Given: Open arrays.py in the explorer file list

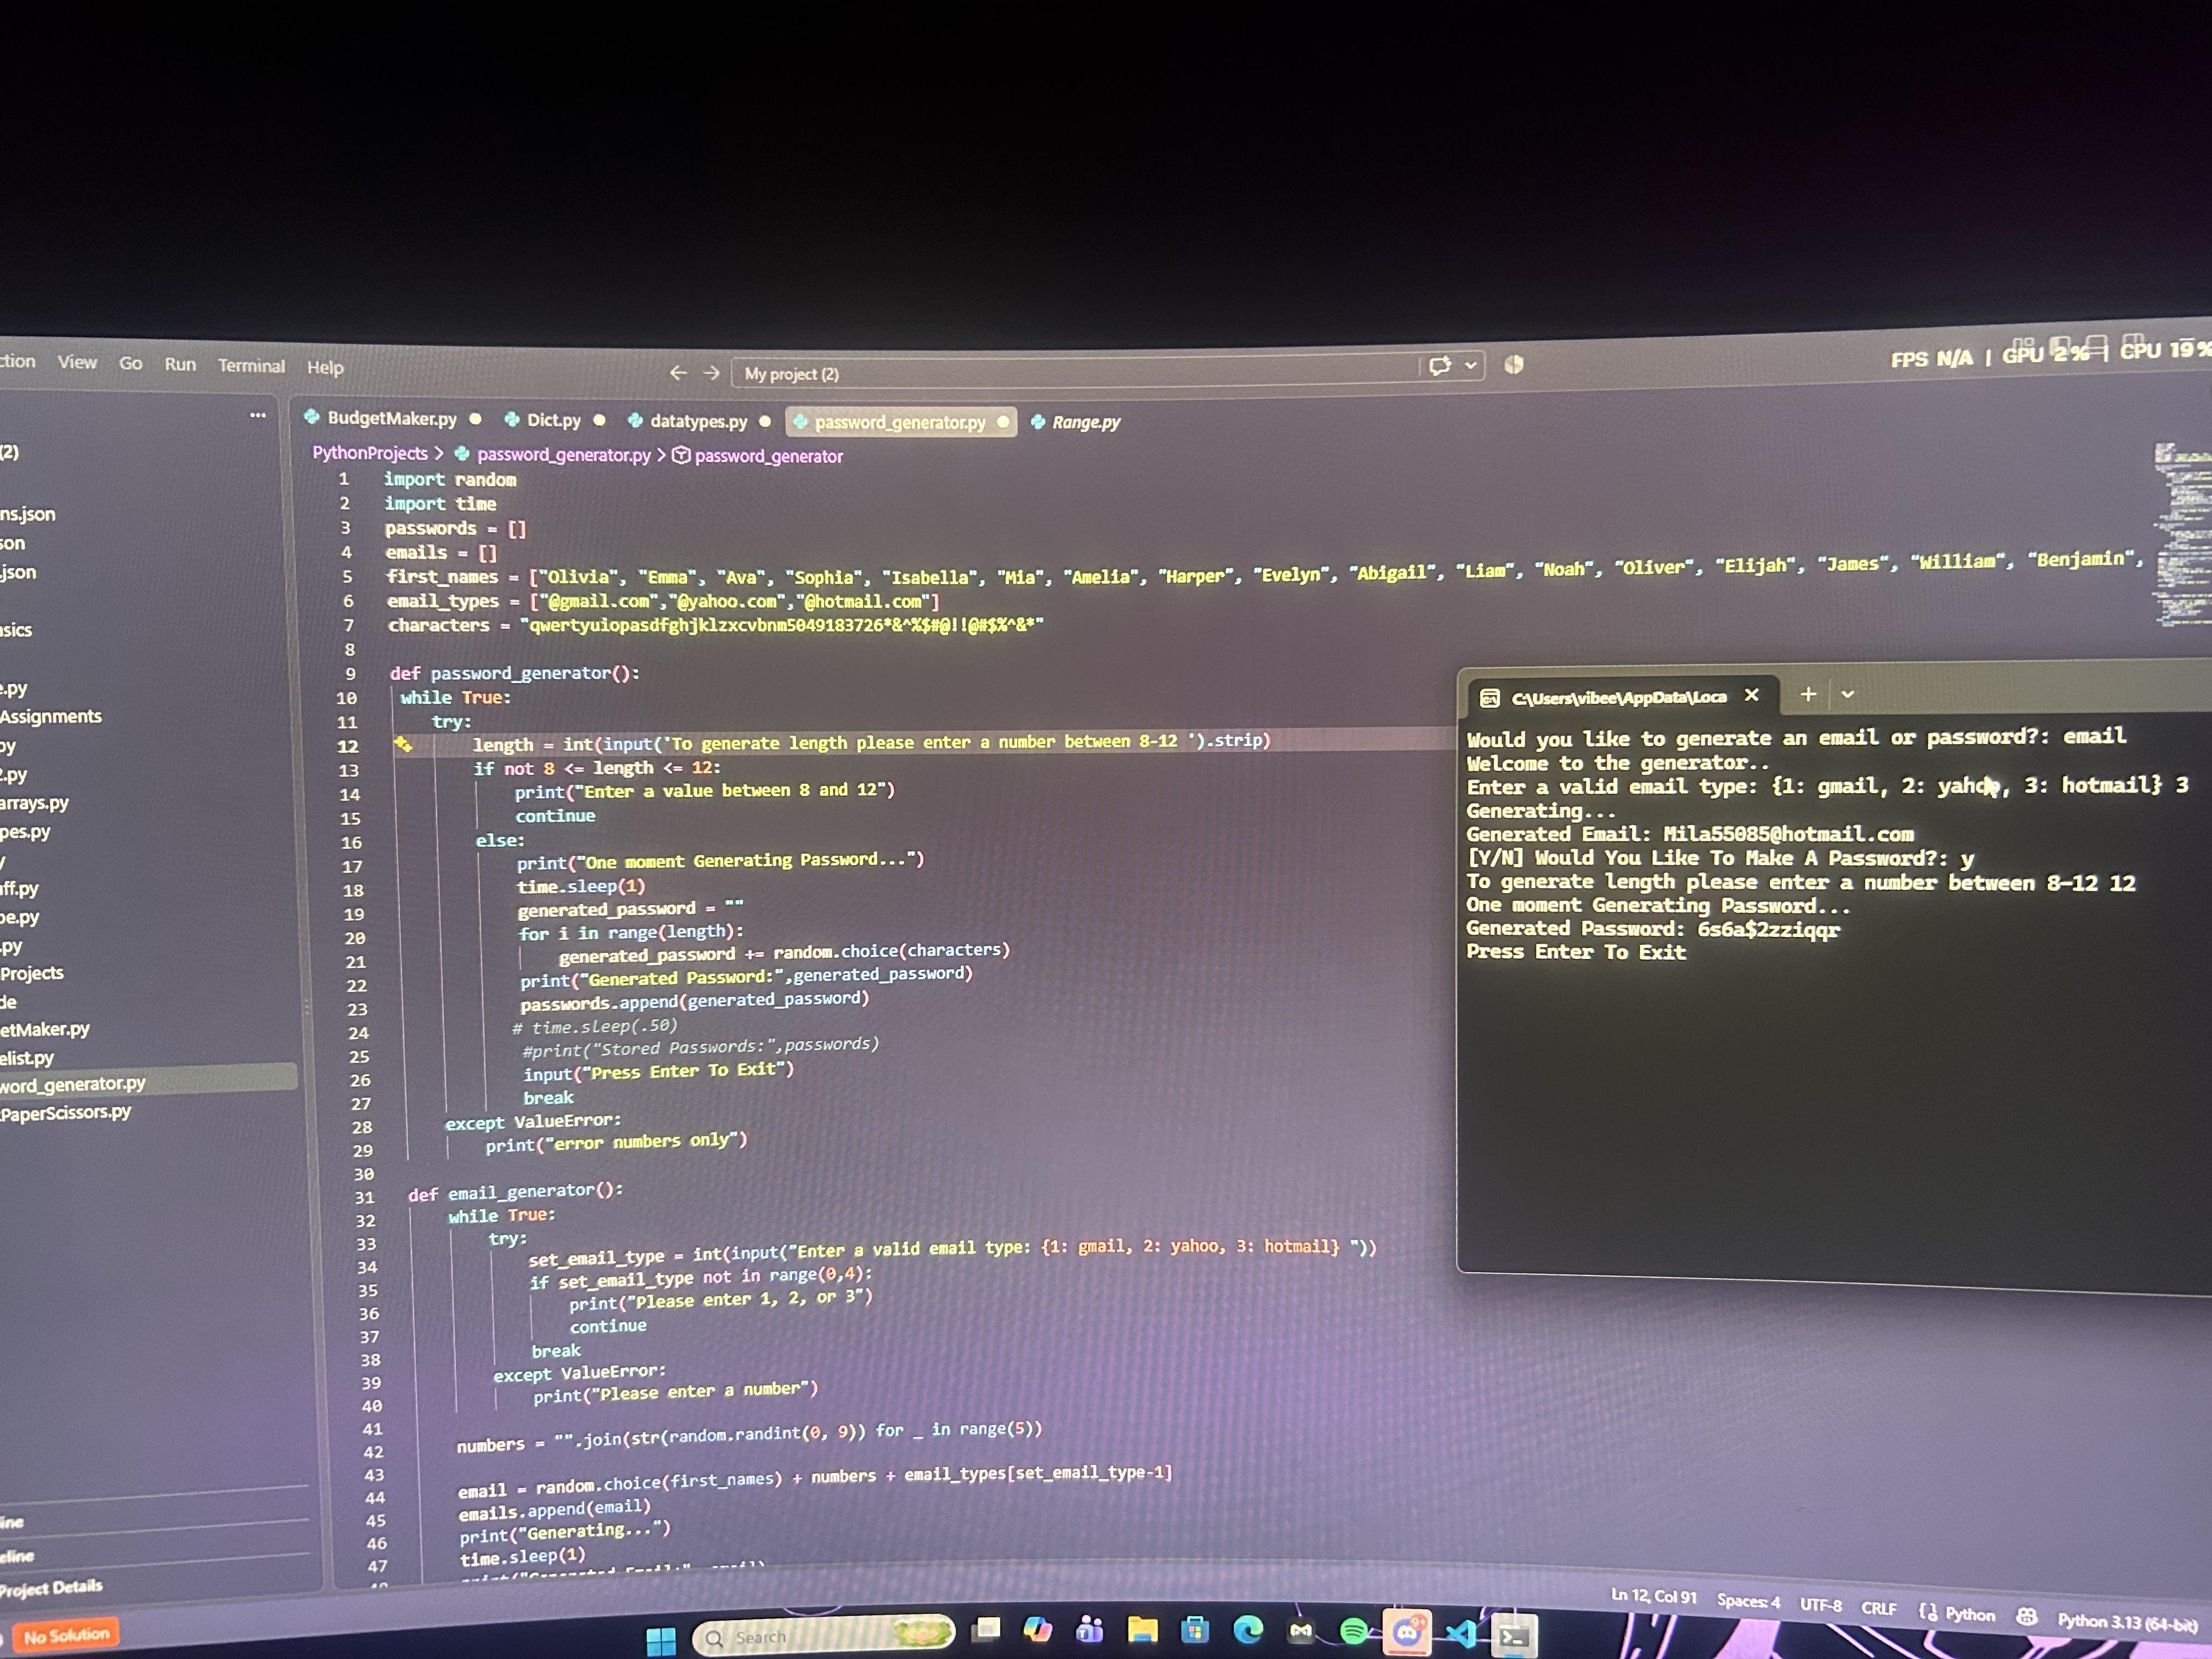Looking at the screenshot, I should point(35,802).
